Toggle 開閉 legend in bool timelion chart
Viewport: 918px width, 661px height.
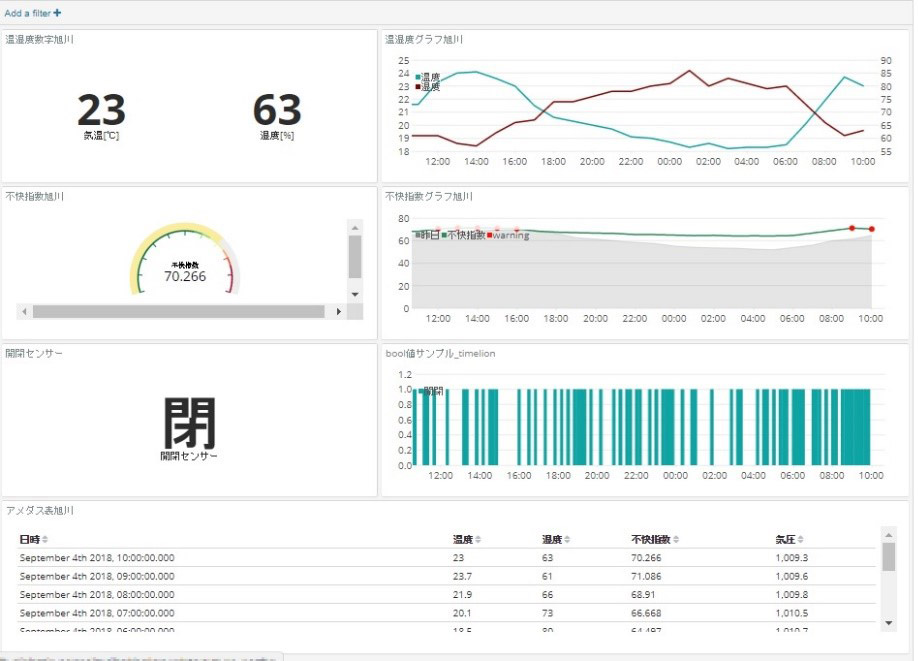coord(431,391)
